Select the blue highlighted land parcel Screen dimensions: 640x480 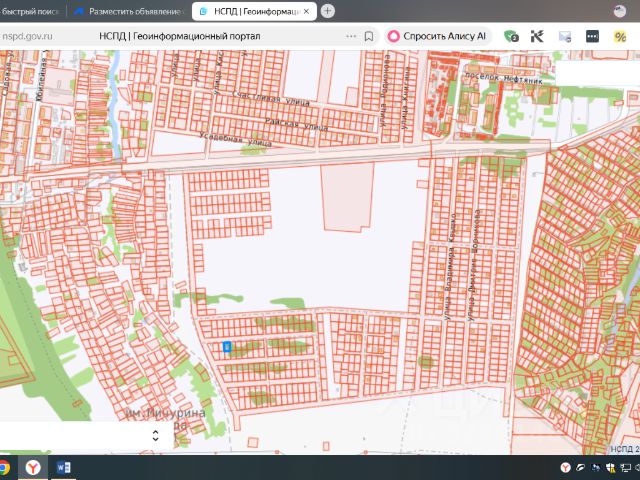pos(227,347)
